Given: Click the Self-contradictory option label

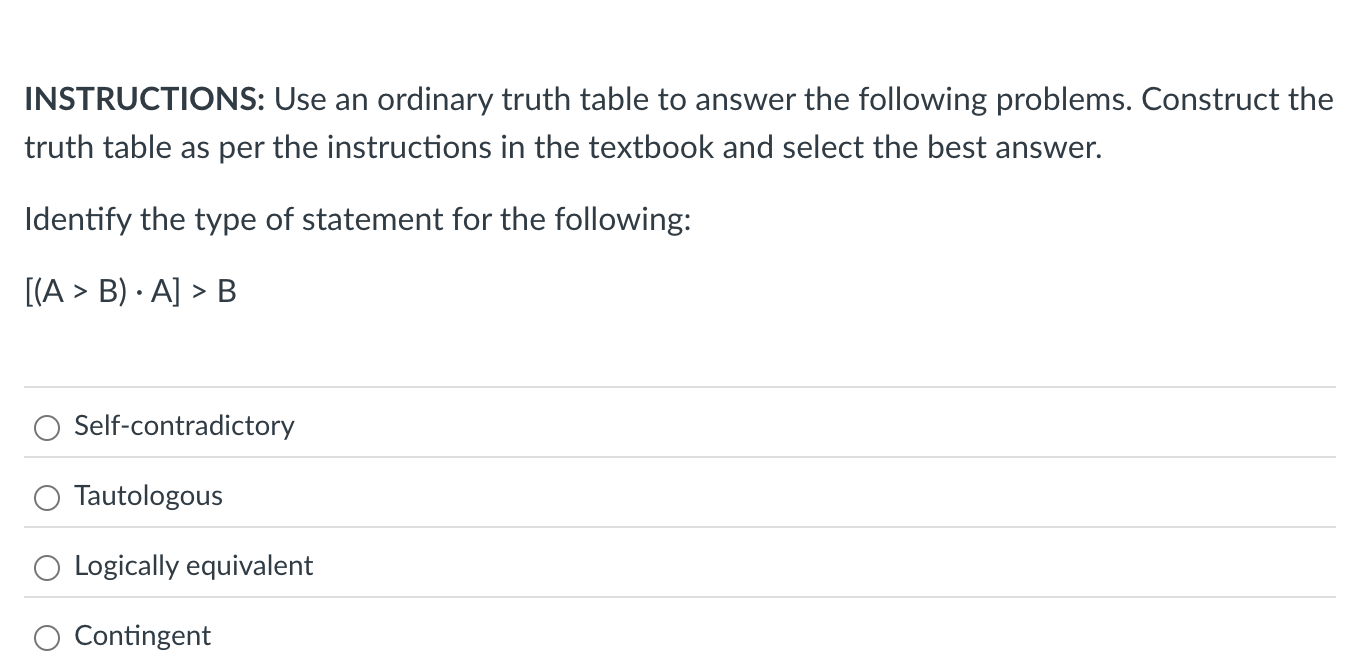Looking at the screenshot, I should pos(184,425).
